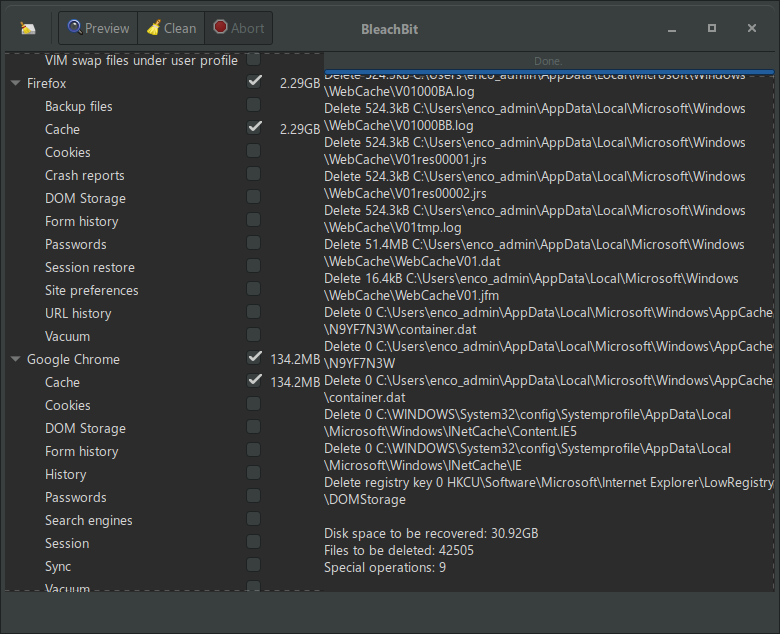This screenshot has width=780, height=634.
Task: Uncheck the Google Chrome group checkbox
Action: [x=254, y=358]
